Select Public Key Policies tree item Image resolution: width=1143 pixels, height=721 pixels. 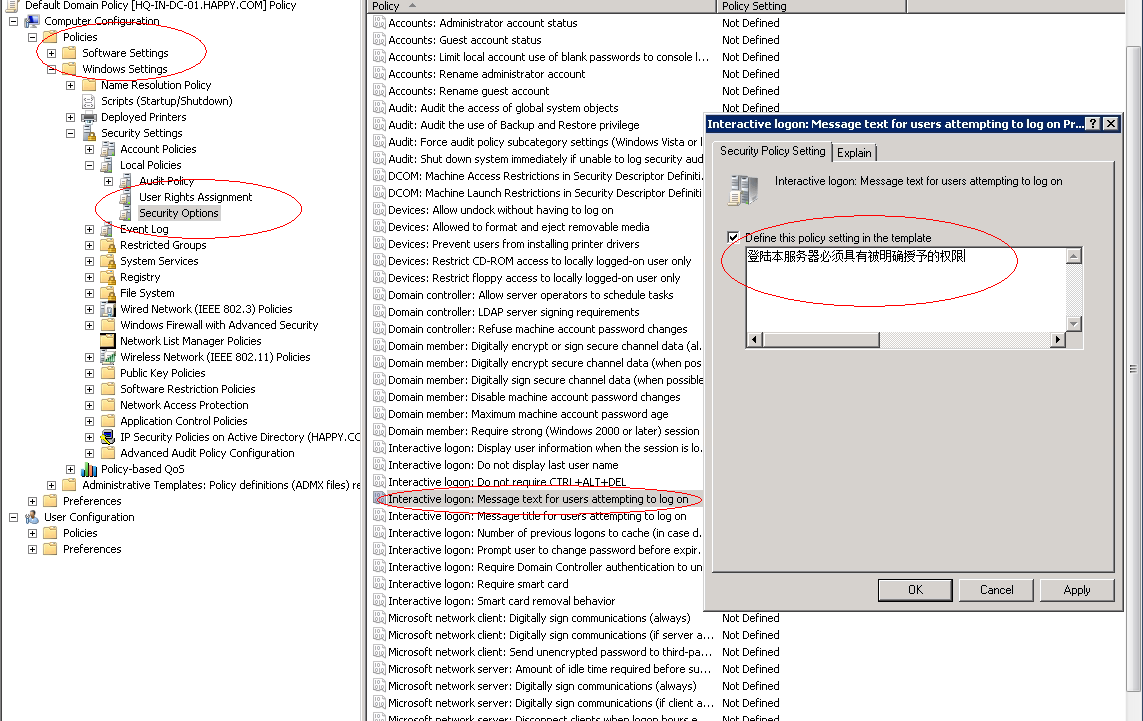[x=163, y=373]
